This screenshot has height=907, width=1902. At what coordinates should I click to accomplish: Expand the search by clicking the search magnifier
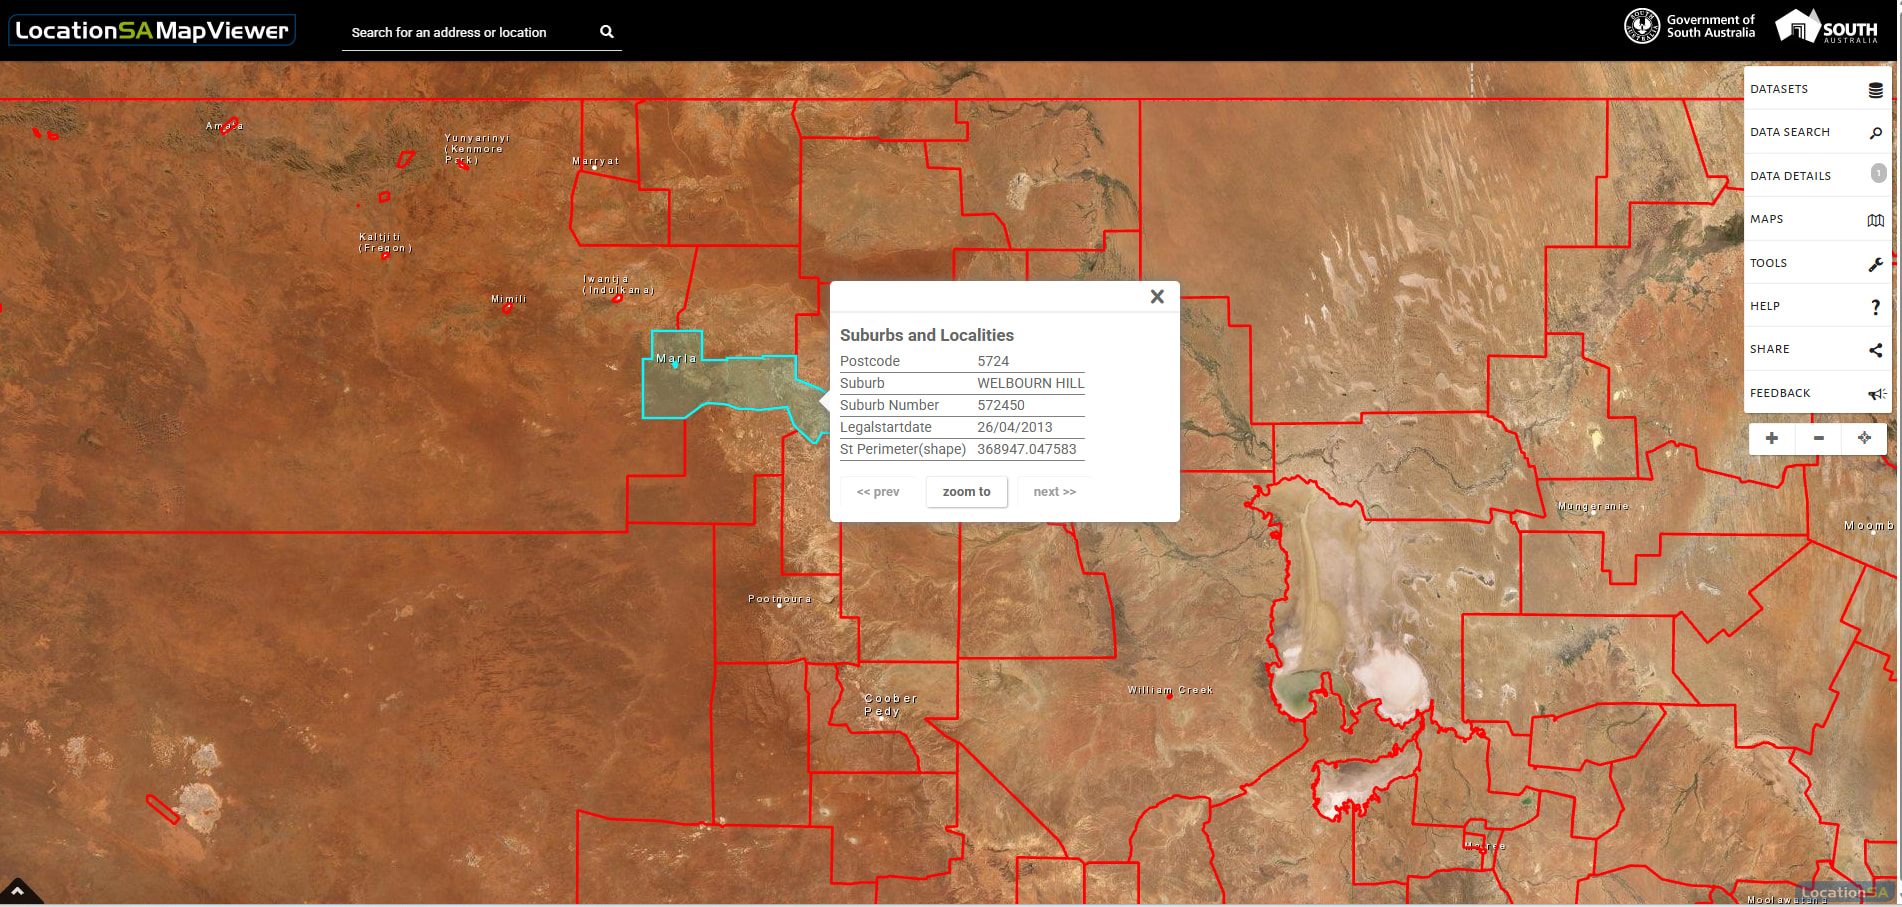pos(607,31)
